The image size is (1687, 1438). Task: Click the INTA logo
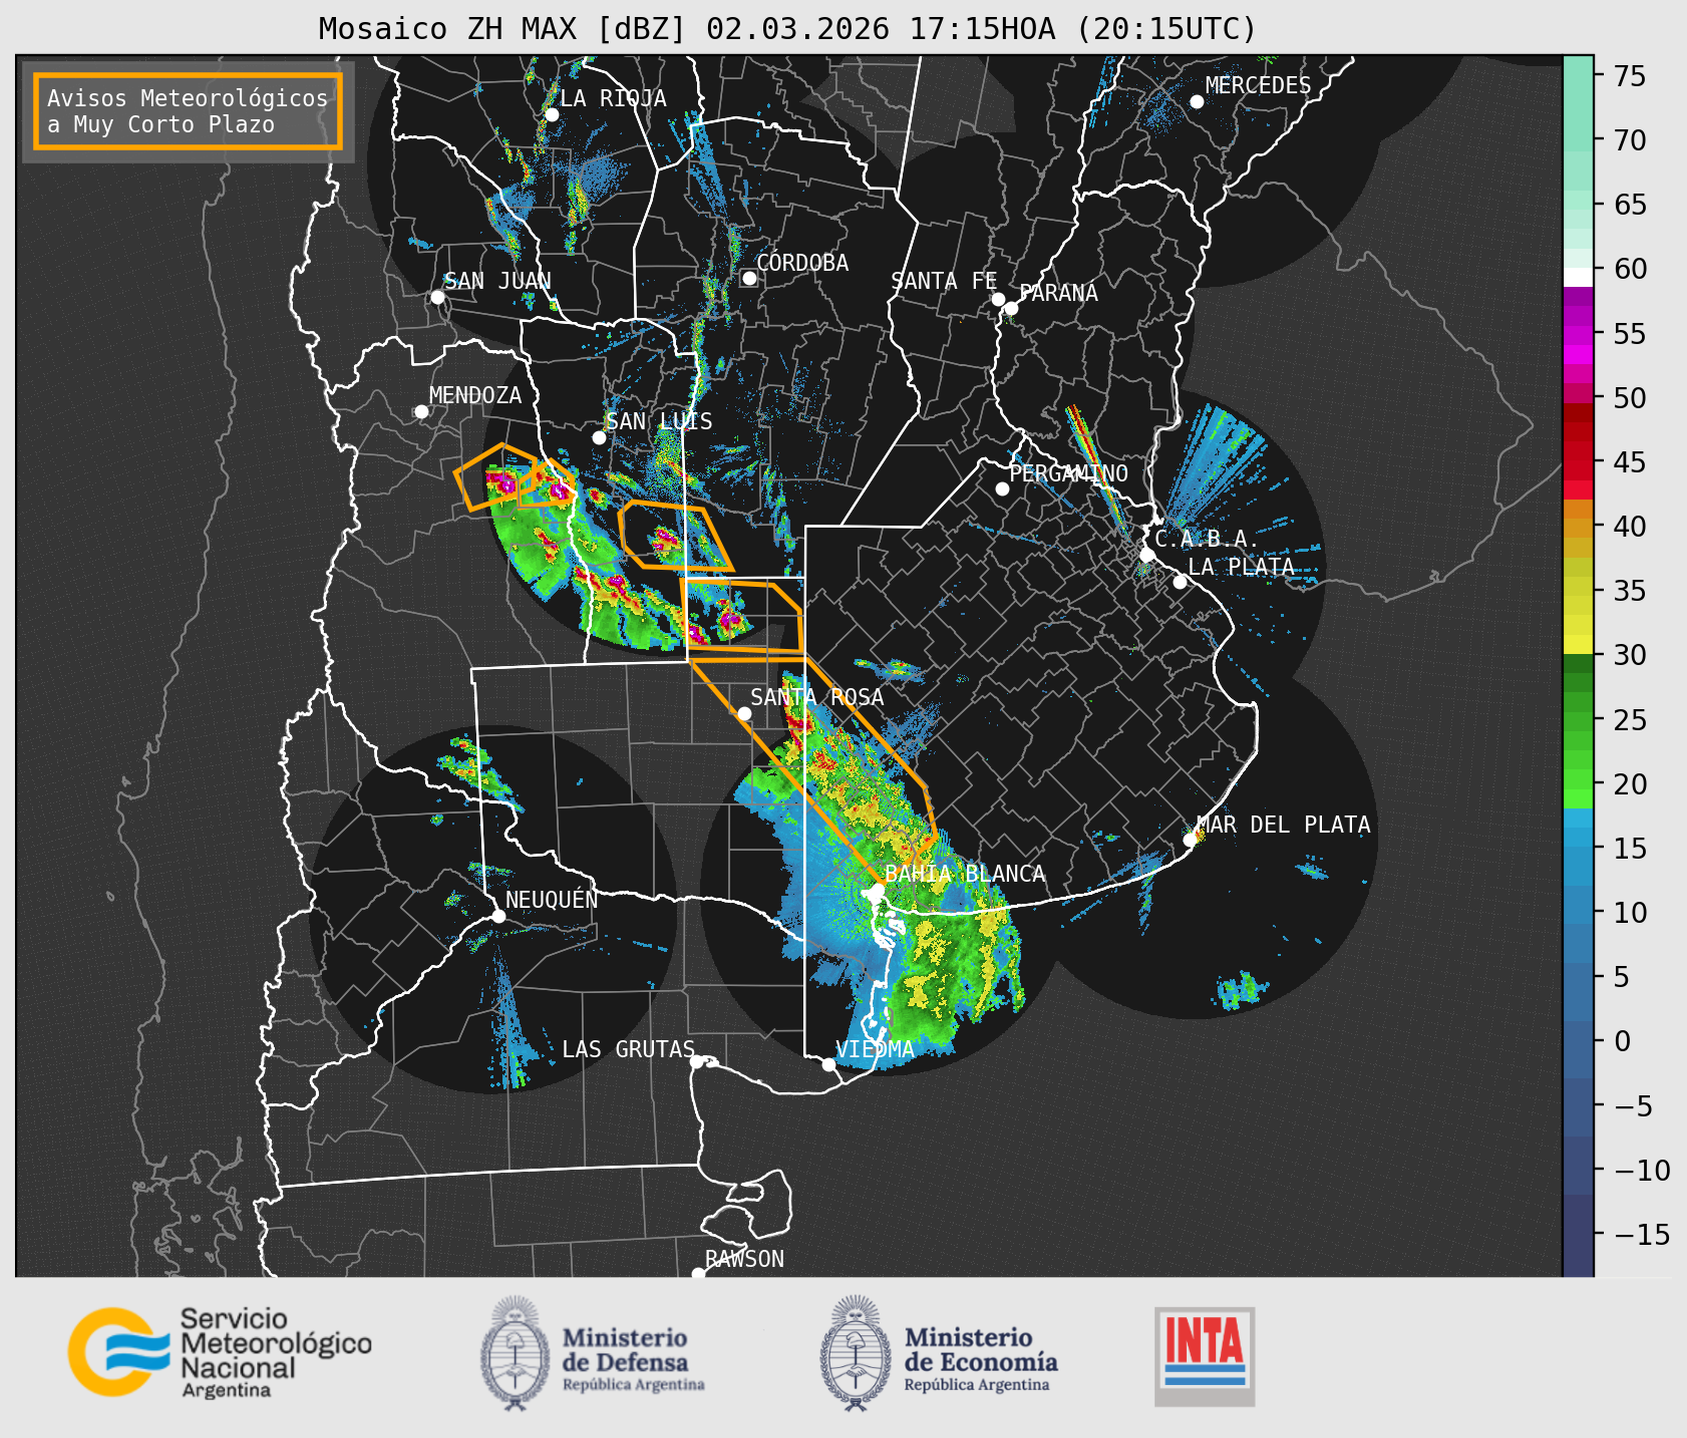(x=1204, y=1356)
